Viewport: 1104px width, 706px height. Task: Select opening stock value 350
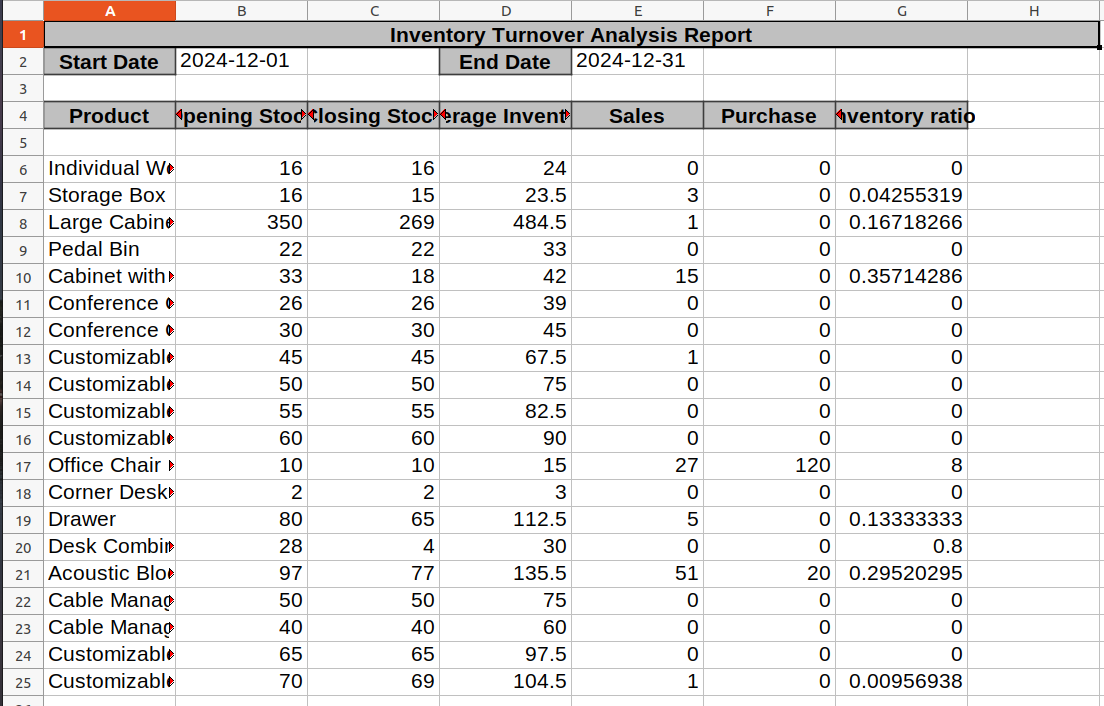pyautogui.click(x=242, y=222)
